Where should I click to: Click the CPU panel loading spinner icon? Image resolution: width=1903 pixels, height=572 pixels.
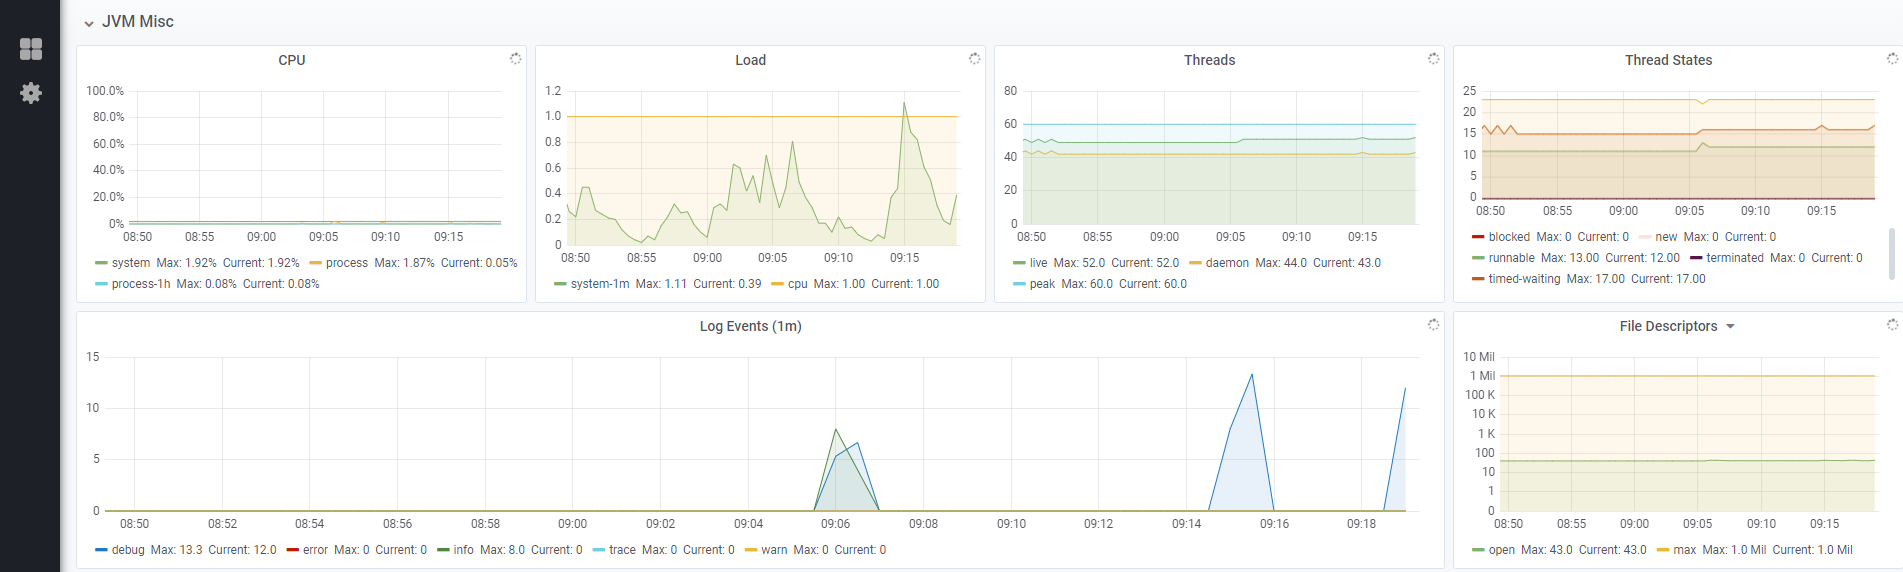click(x=515, y=59)
